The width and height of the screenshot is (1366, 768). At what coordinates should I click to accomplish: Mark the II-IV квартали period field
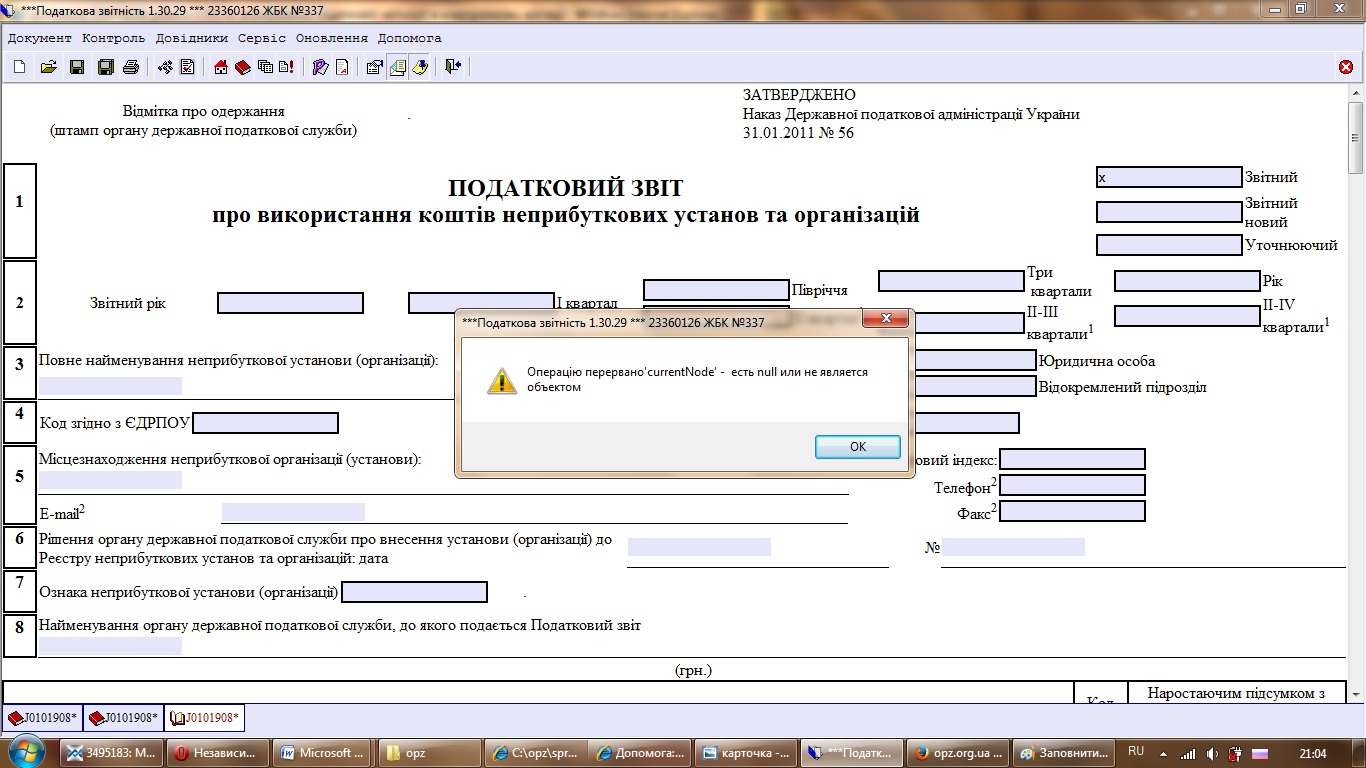[1187, 316]
